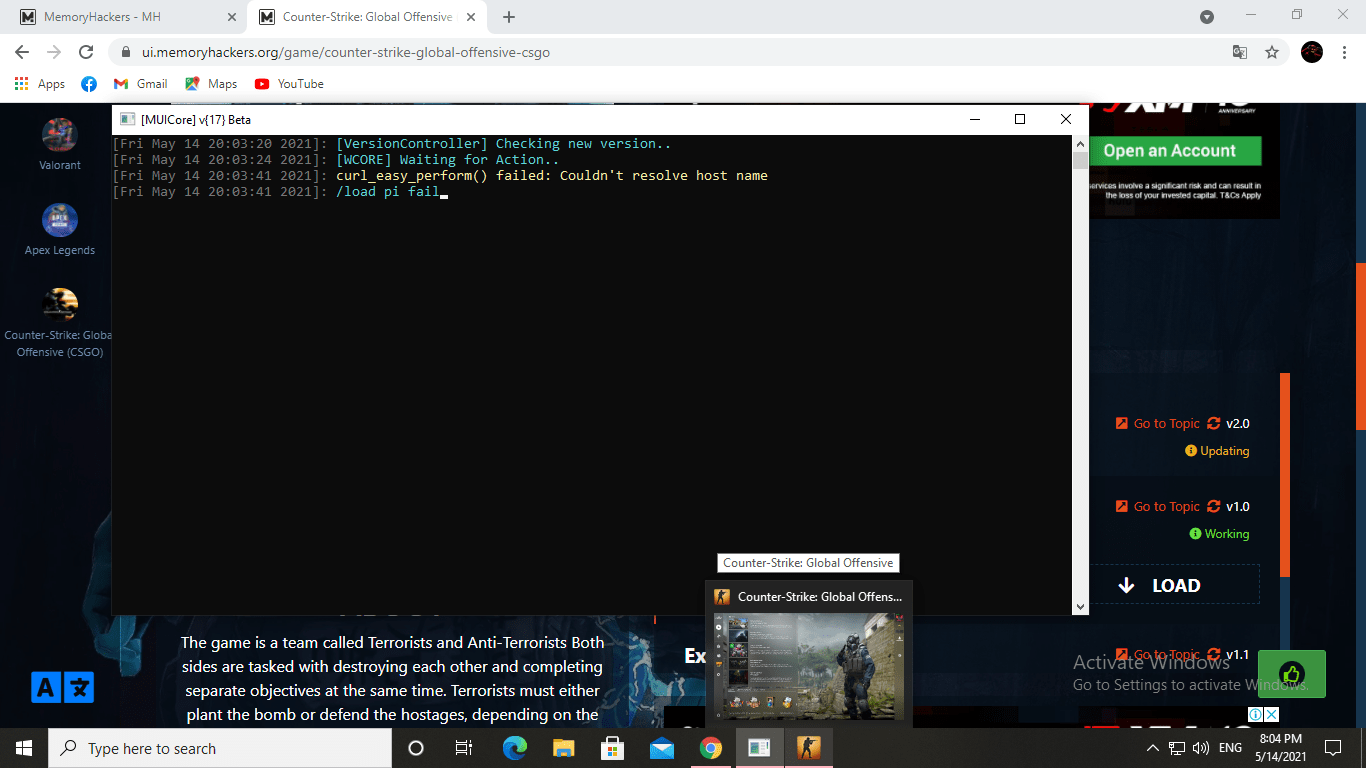The height and width of the screenshot is (768, 1366).
Task: Launch Microsoft Edge from the taskbar
Action: click(x=515, y=748)
